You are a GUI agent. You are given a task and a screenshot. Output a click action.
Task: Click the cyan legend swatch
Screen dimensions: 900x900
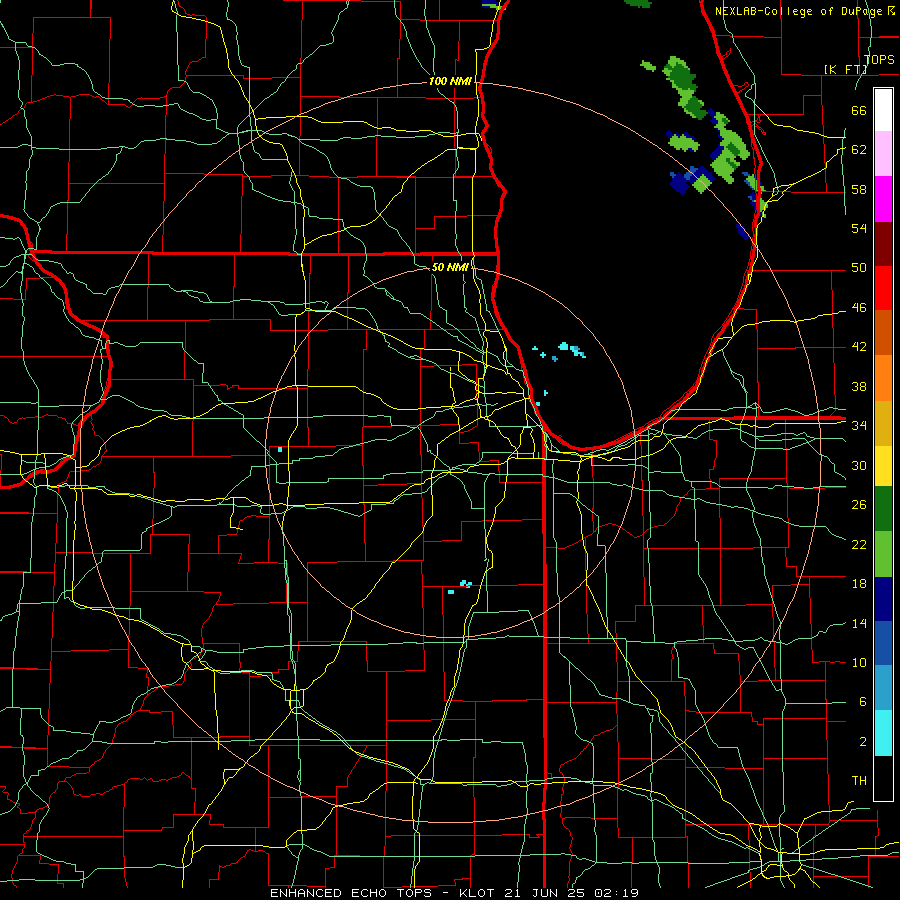click(883, 733)
